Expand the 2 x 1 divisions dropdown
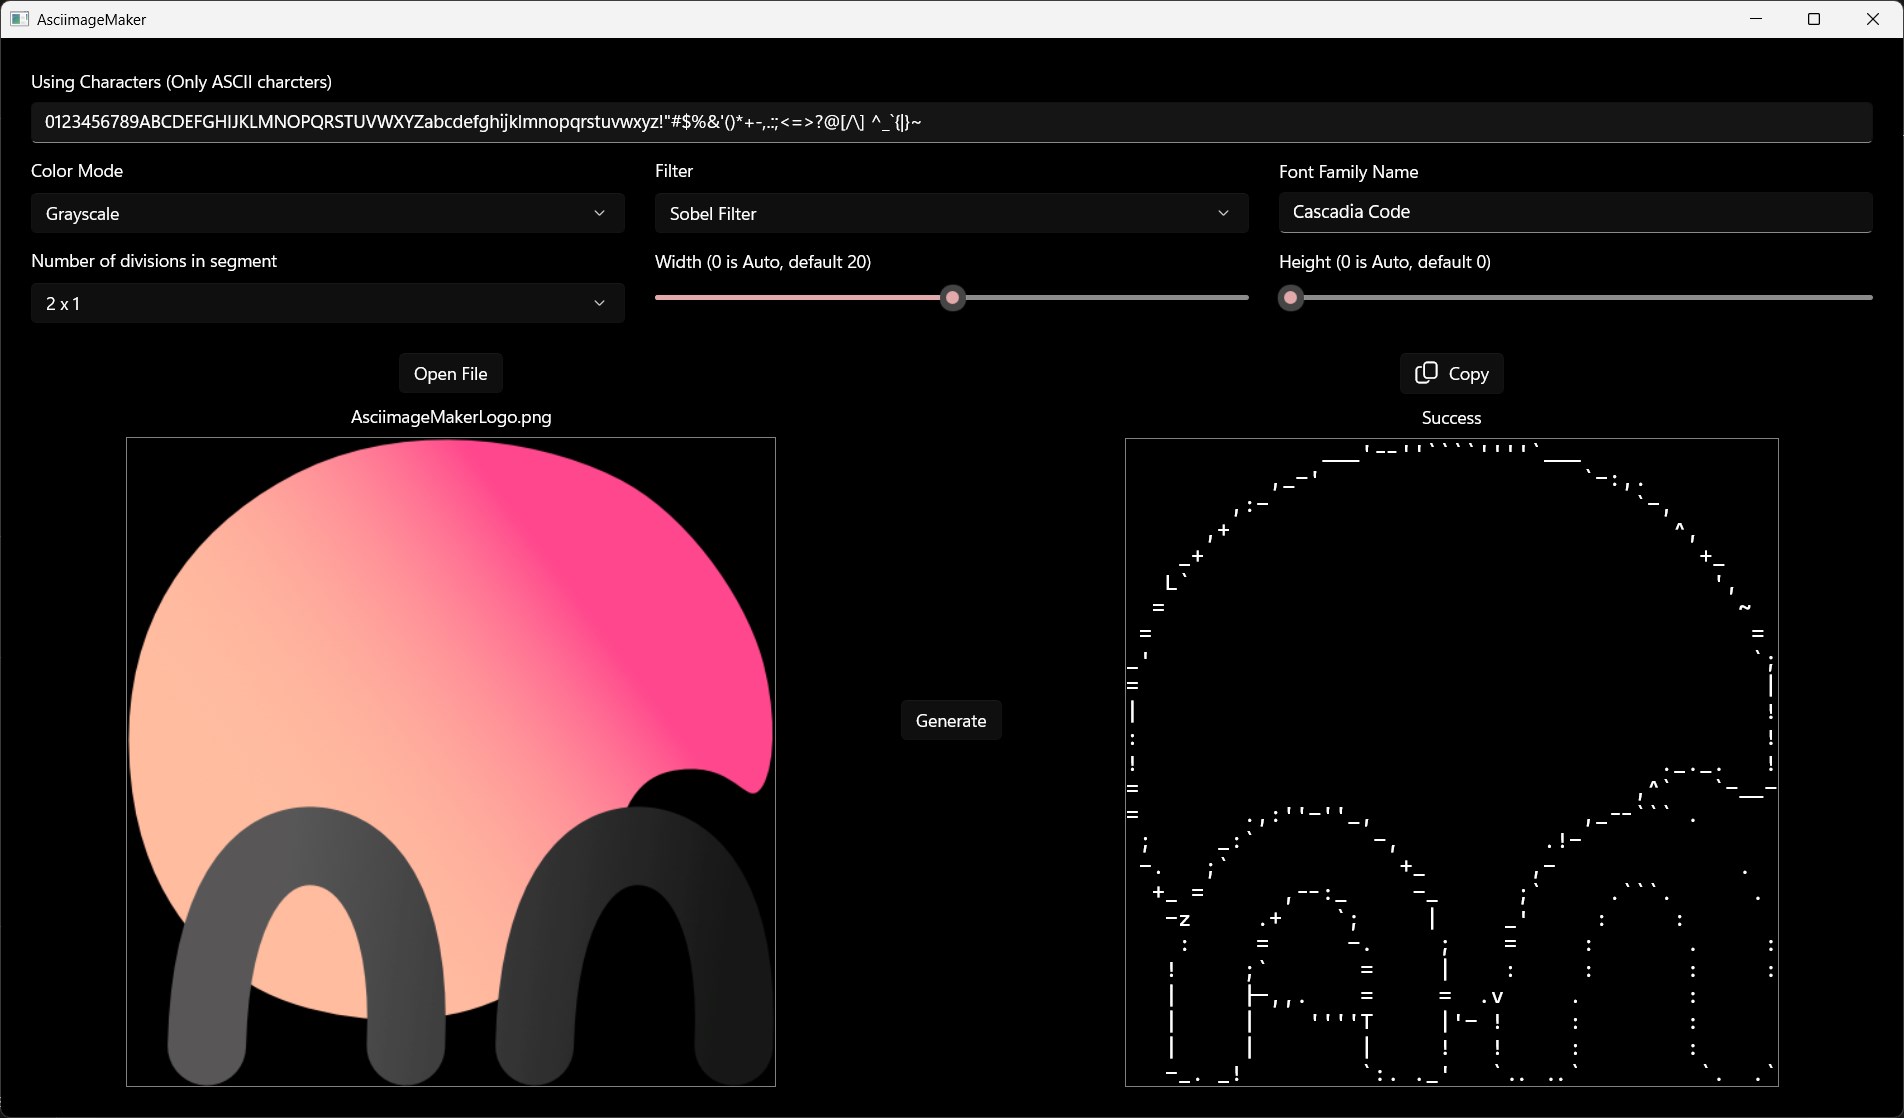The image size is (1904, 1118). (328, 303)
